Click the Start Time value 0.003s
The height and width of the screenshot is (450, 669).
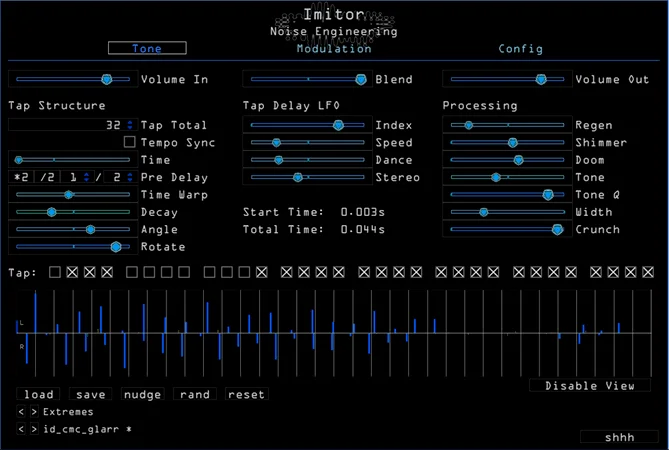pyautogui.click(x=363, y=212)
